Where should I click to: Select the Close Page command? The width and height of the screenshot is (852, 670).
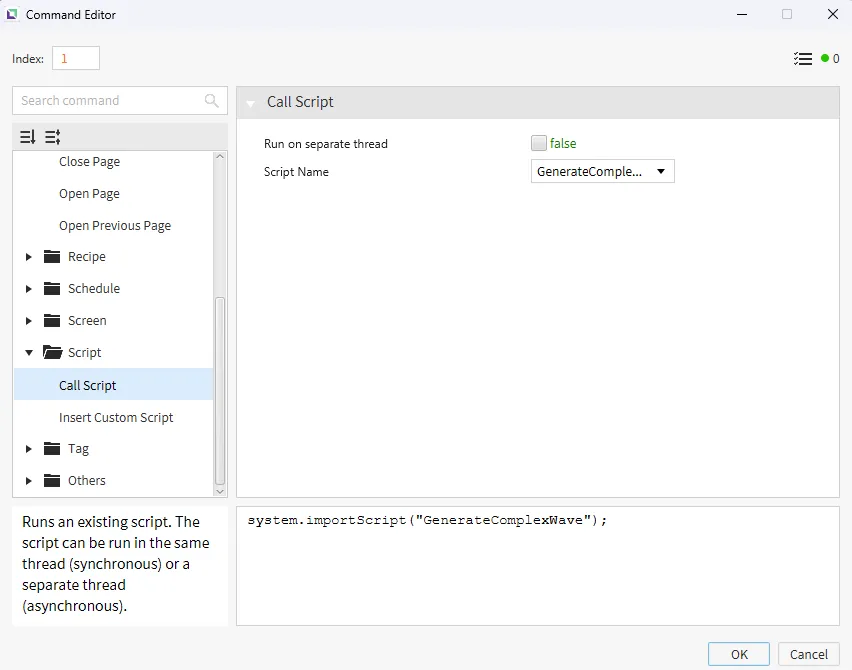(x=89, y=162)
